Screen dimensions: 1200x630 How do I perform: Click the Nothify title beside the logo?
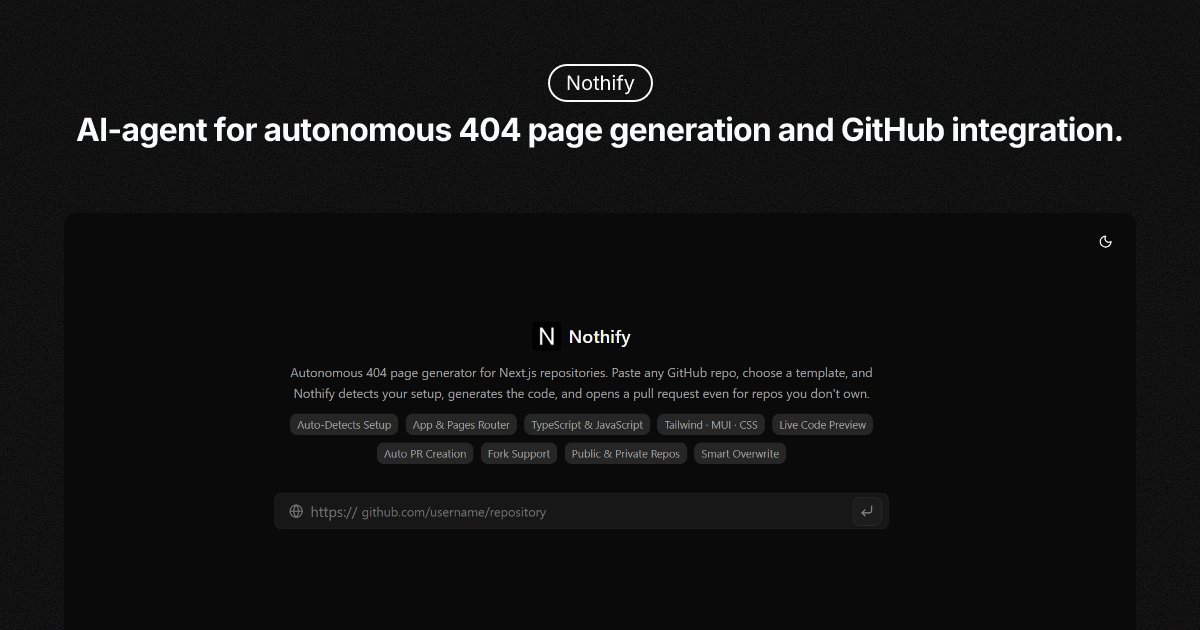599,337
